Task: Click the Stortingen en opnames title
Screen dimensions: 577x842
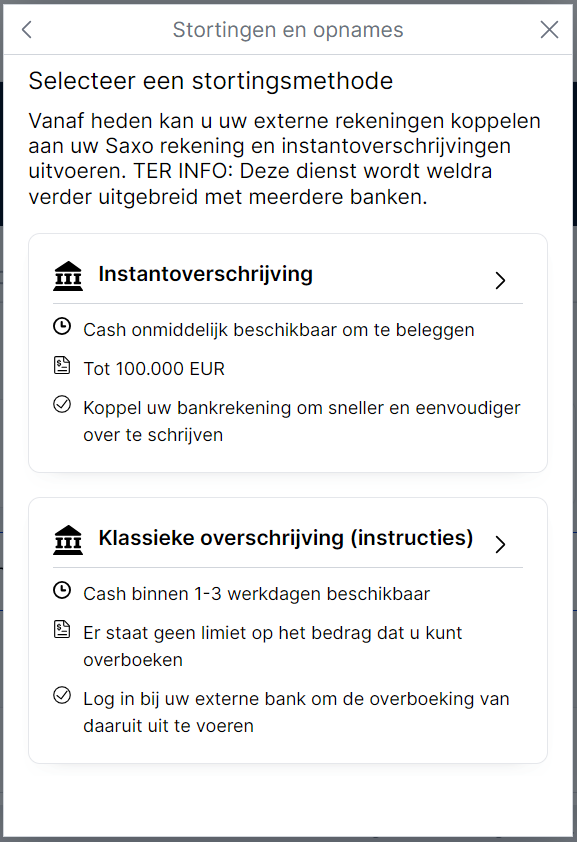Action: (288, 30)
